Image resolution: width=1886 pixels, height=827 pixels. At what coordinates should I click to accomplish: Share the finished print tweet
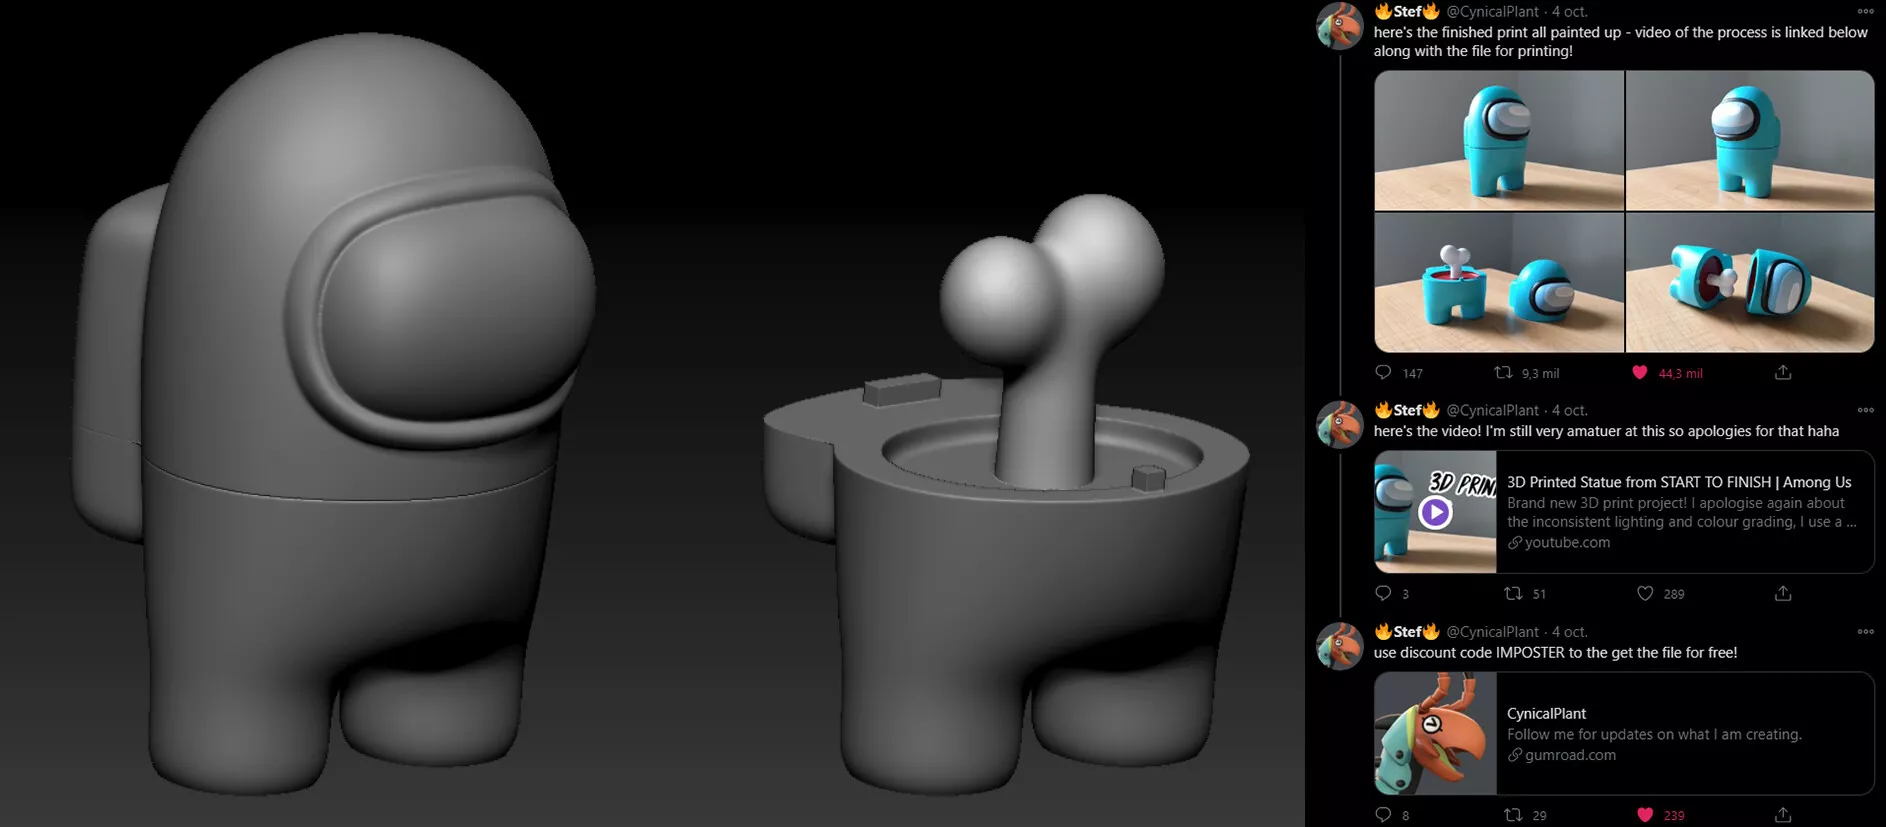point(1783,373)
